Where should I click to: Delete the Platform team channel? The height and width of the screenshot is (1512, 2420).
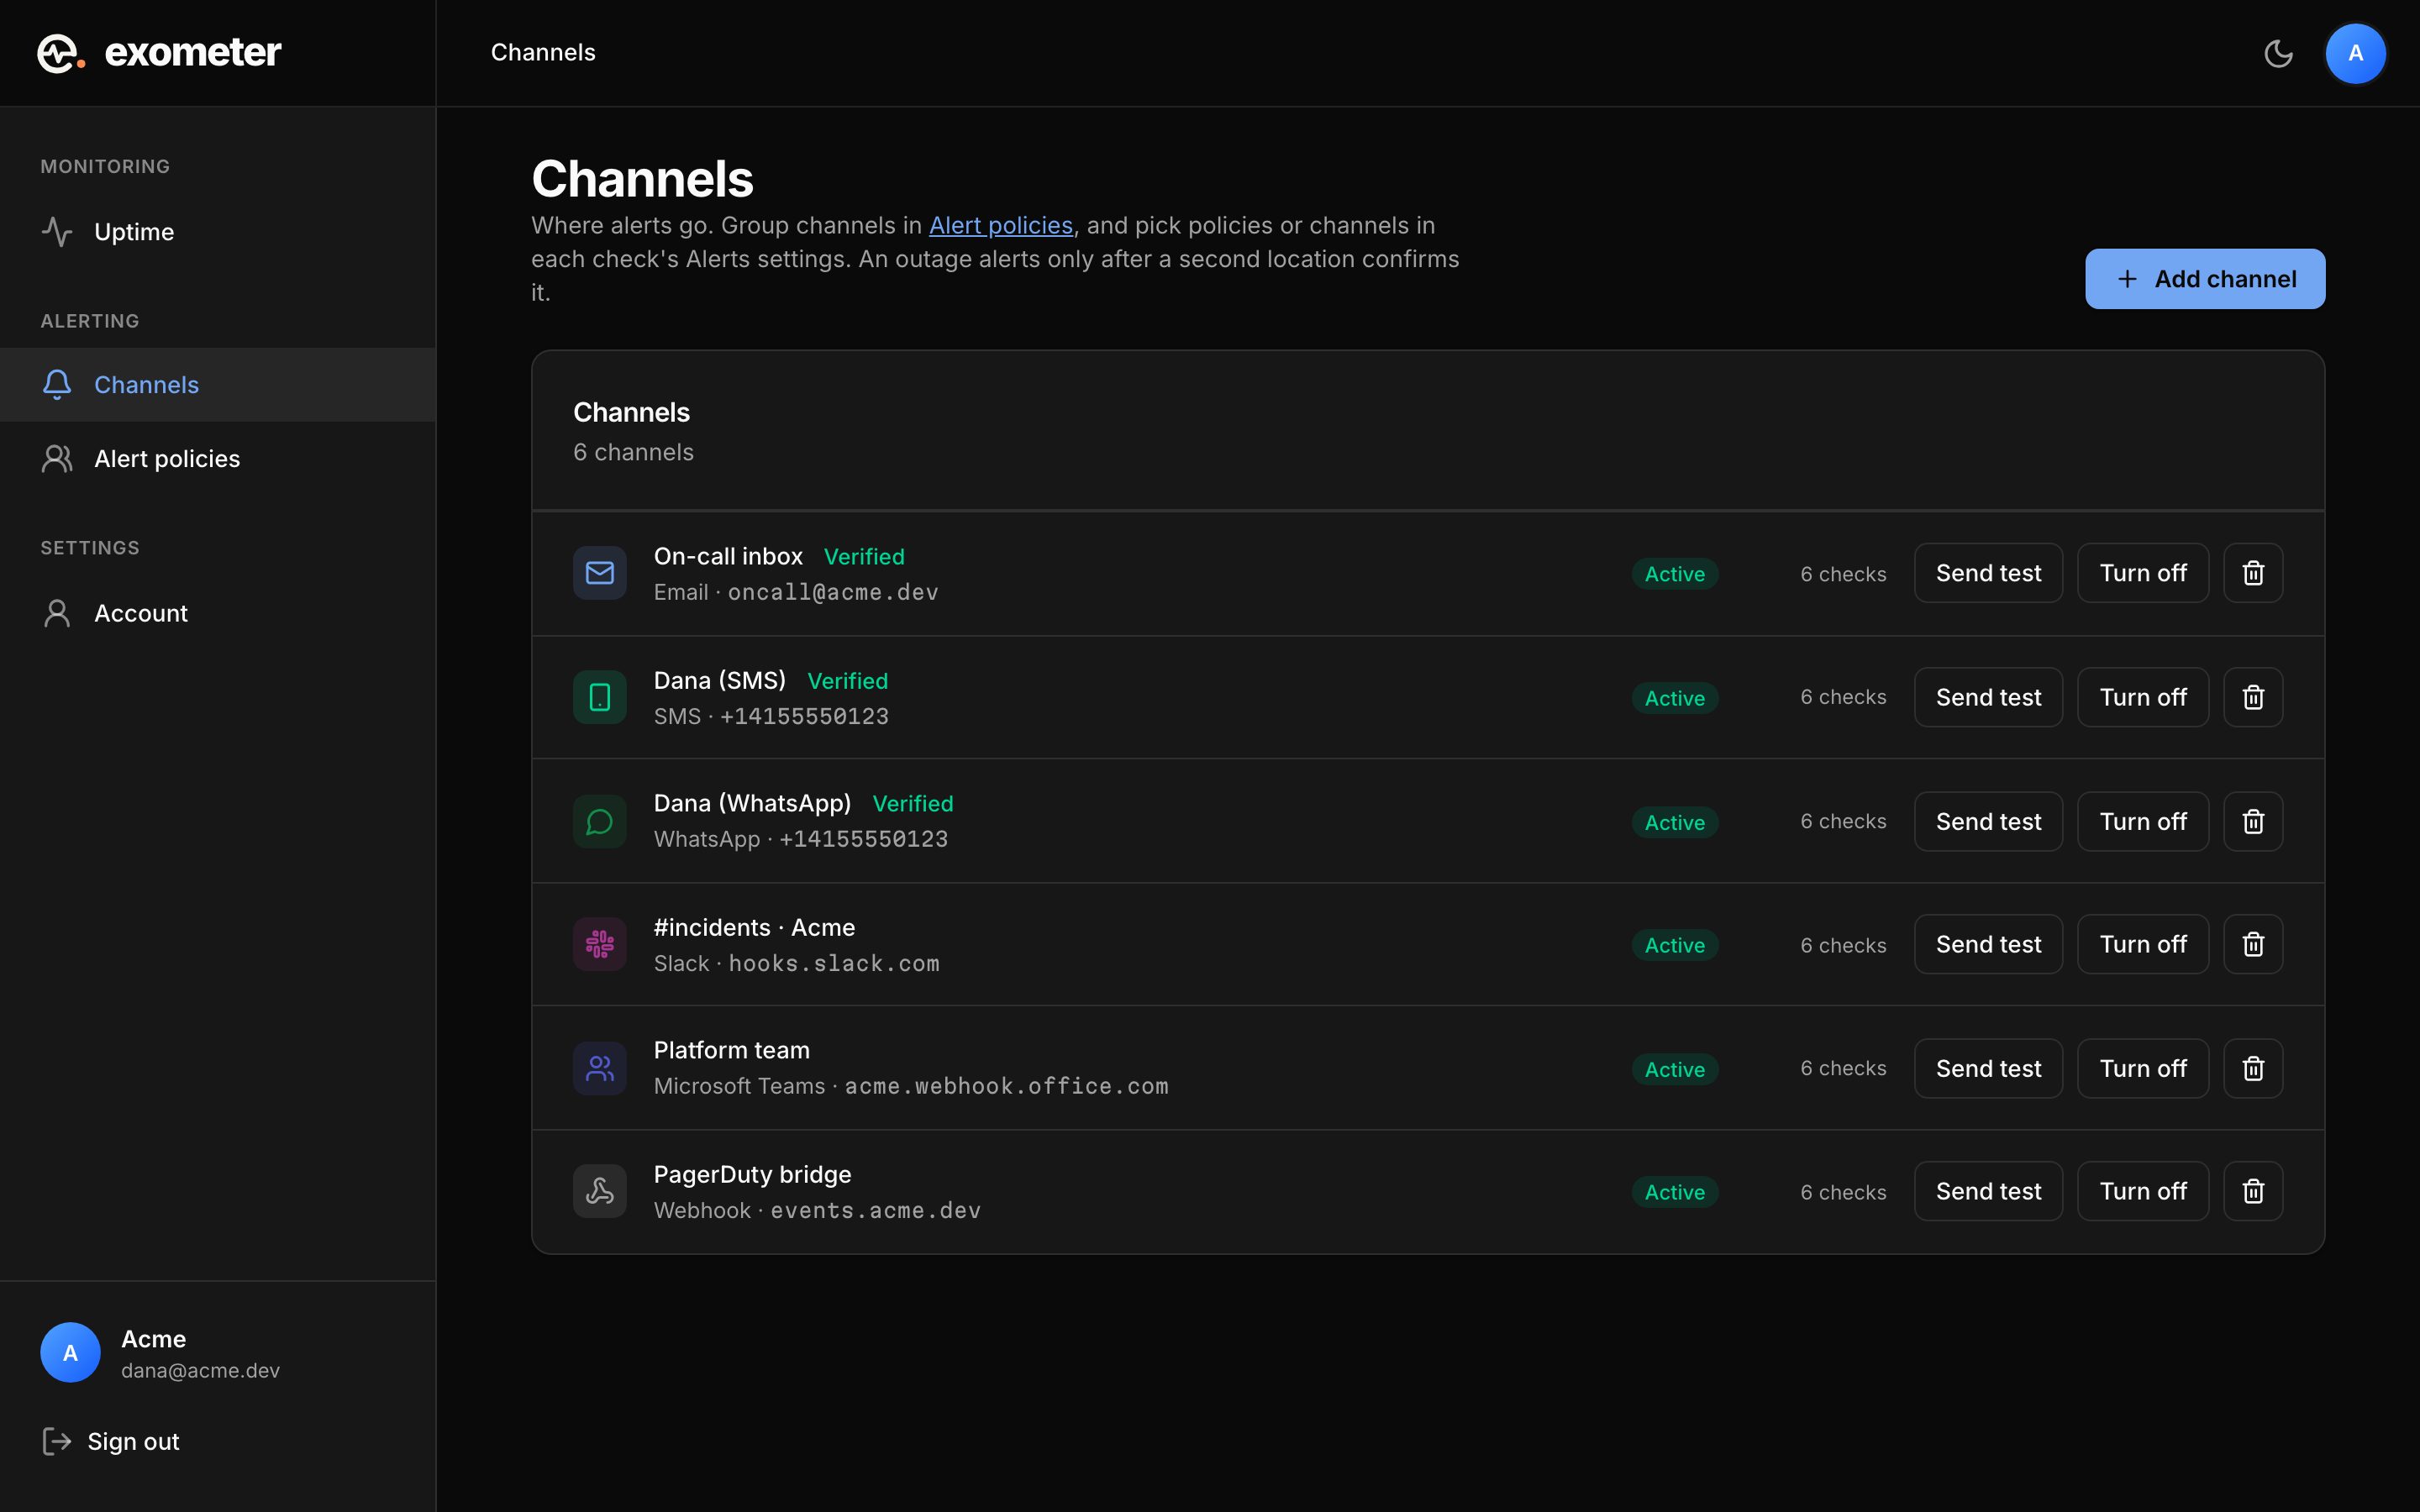click(x=2253, y=1068)
